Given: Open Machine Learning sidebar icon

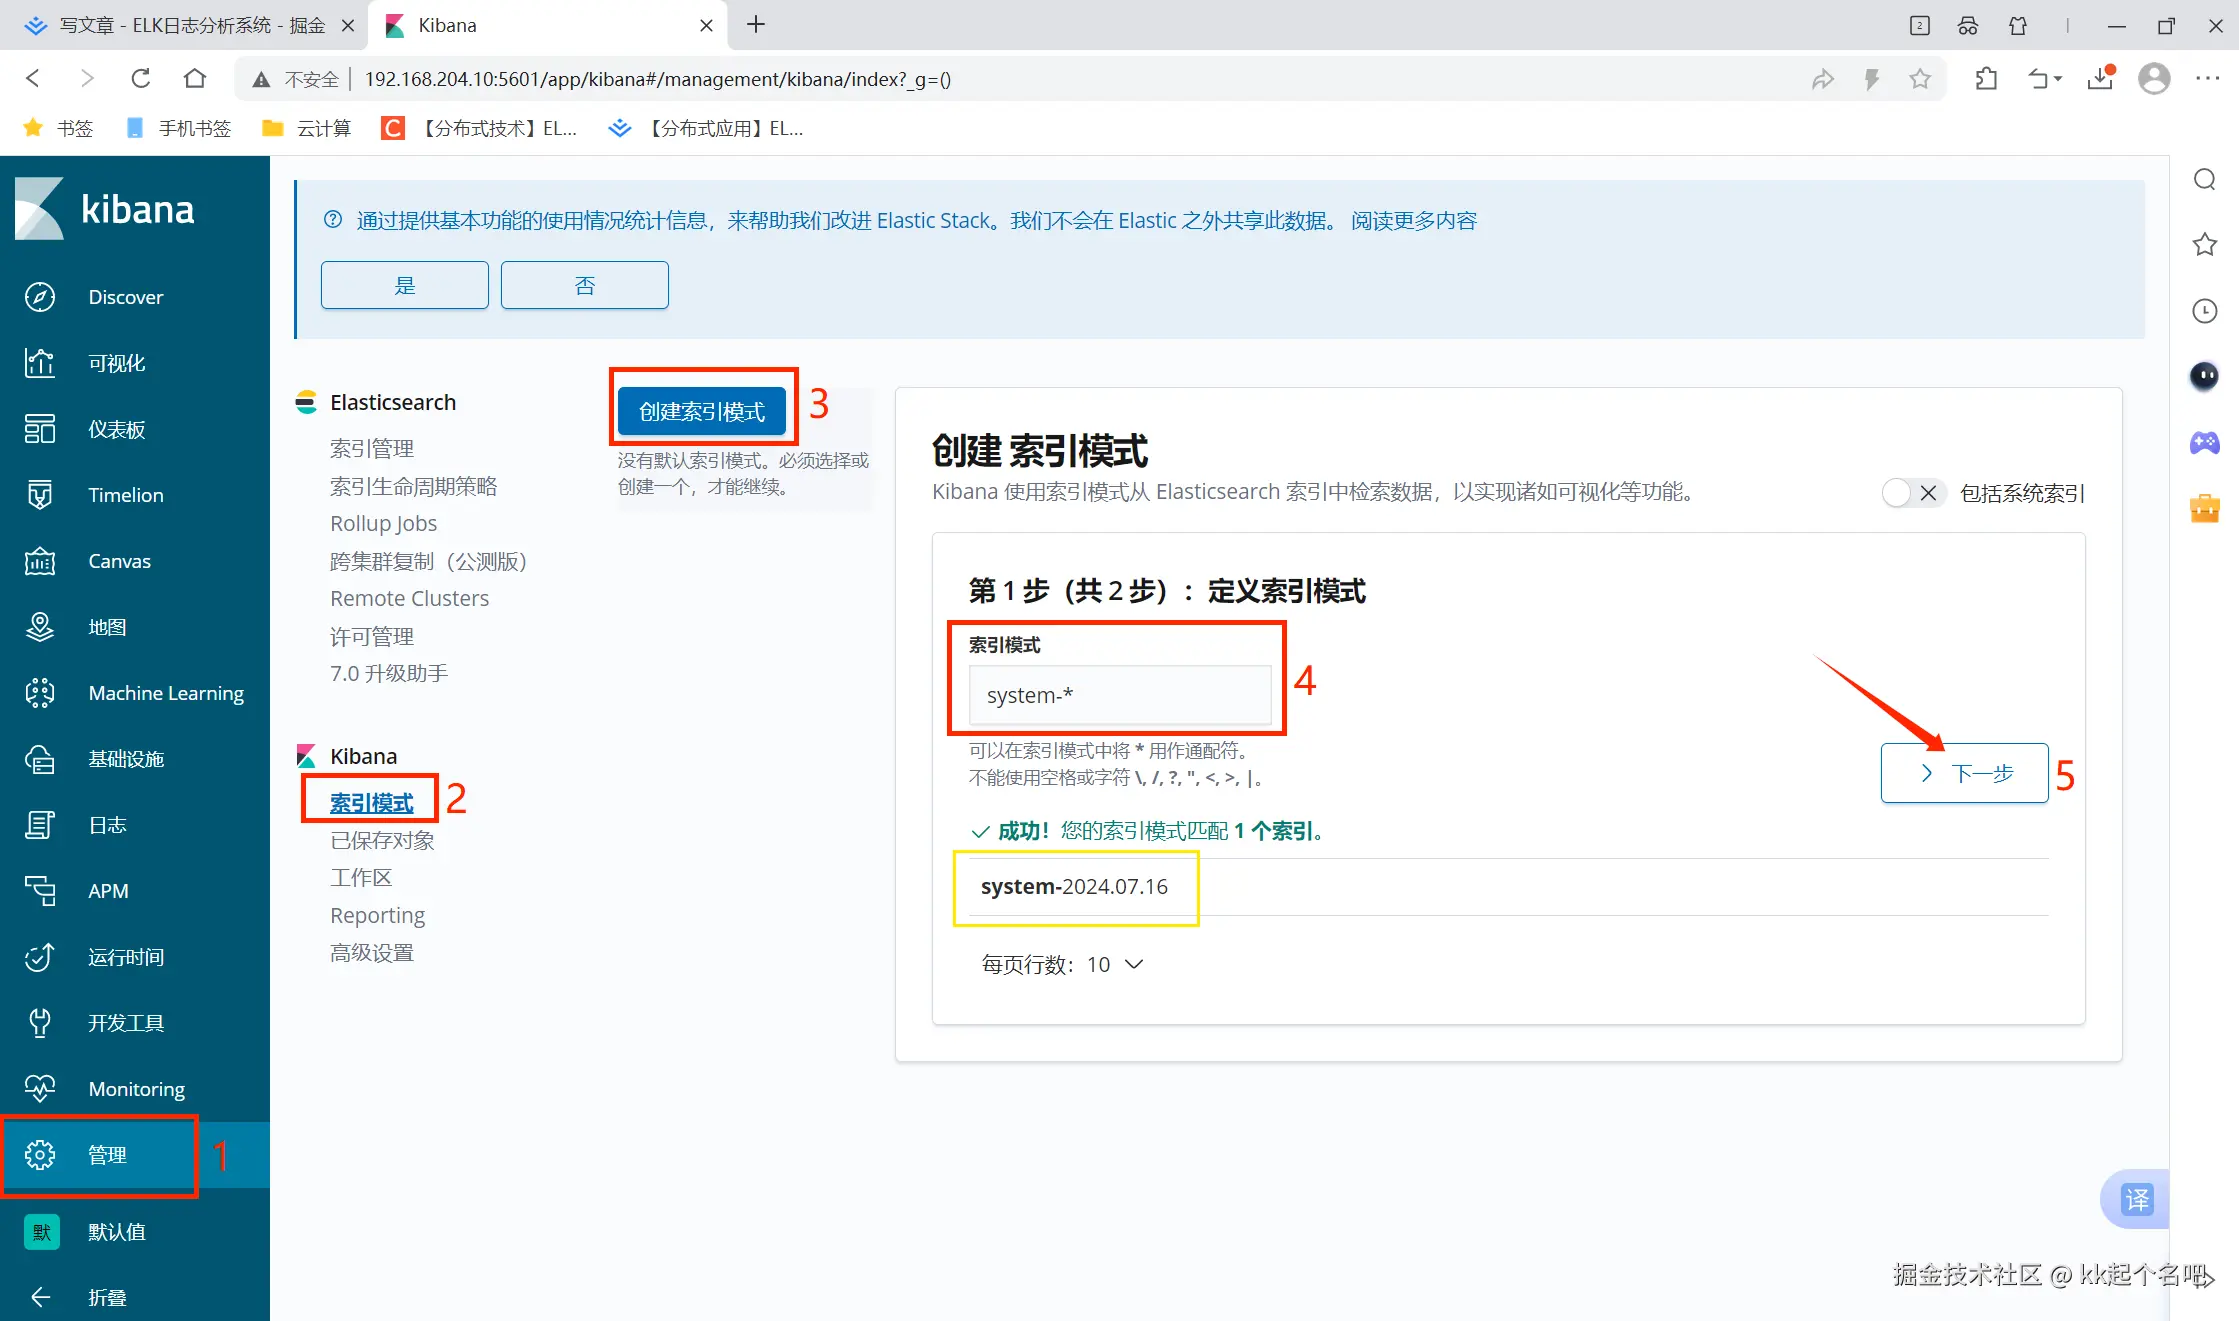Looking at the screenshot, I should (40, 693).
